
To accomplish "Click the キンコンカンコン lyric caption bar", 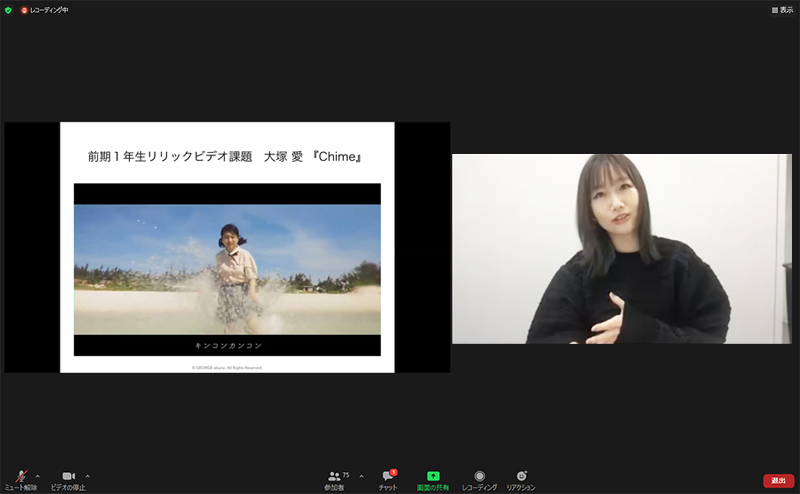I will coord(227,345).
